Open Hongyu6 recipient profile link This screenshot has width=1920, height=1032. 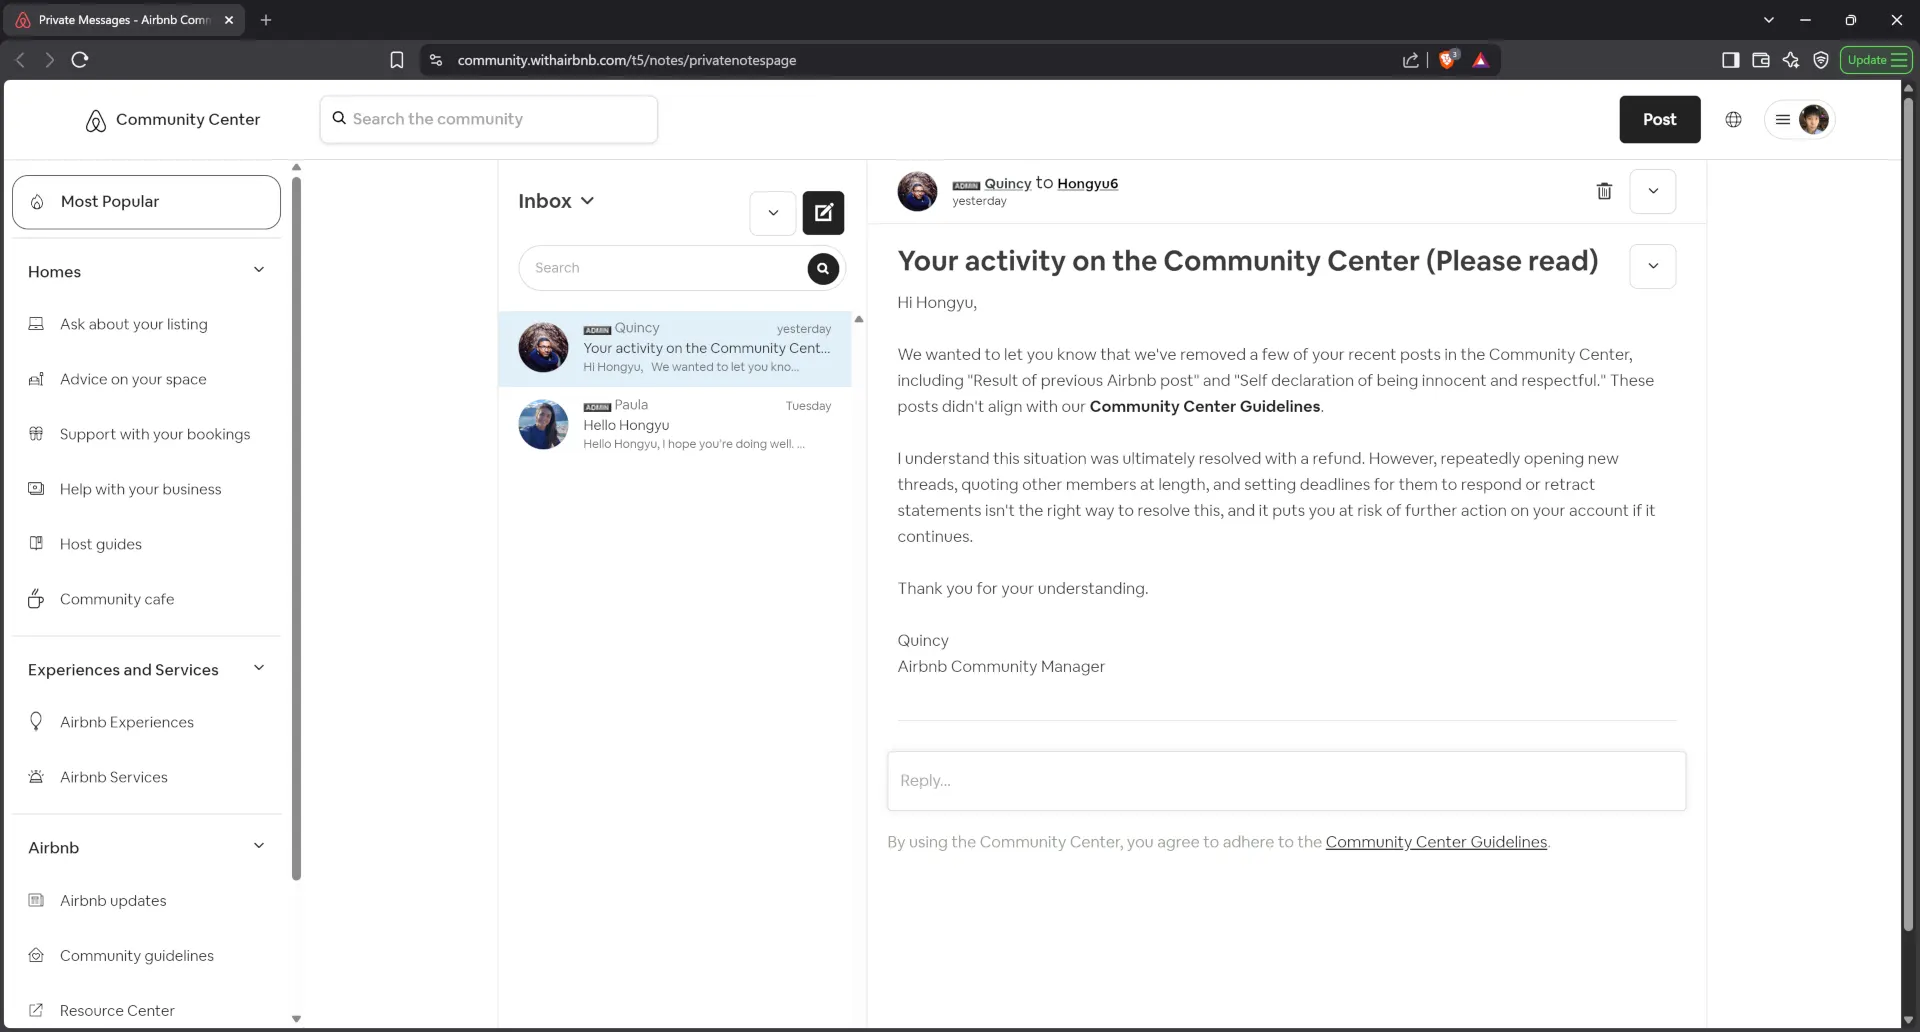tap(1087, 183)
